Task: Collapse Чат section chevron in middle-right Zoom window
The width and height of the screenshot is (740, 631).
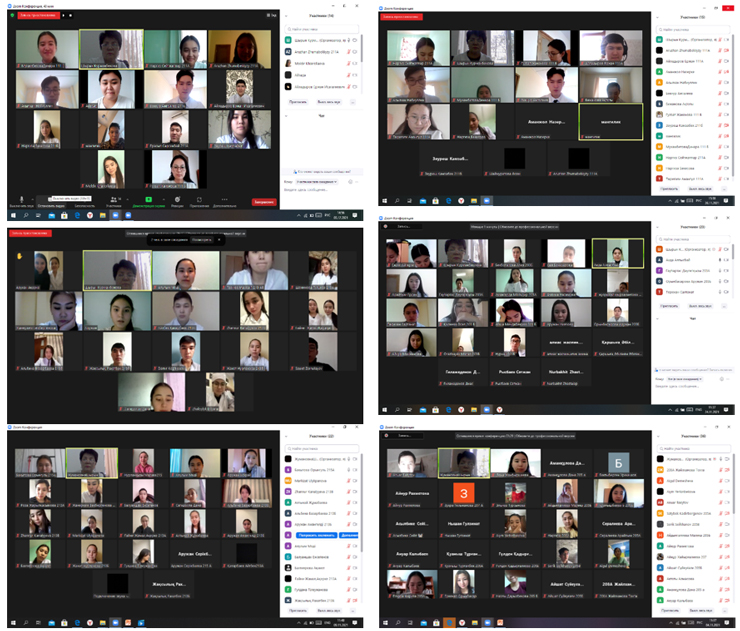Action: pos(657,319)
